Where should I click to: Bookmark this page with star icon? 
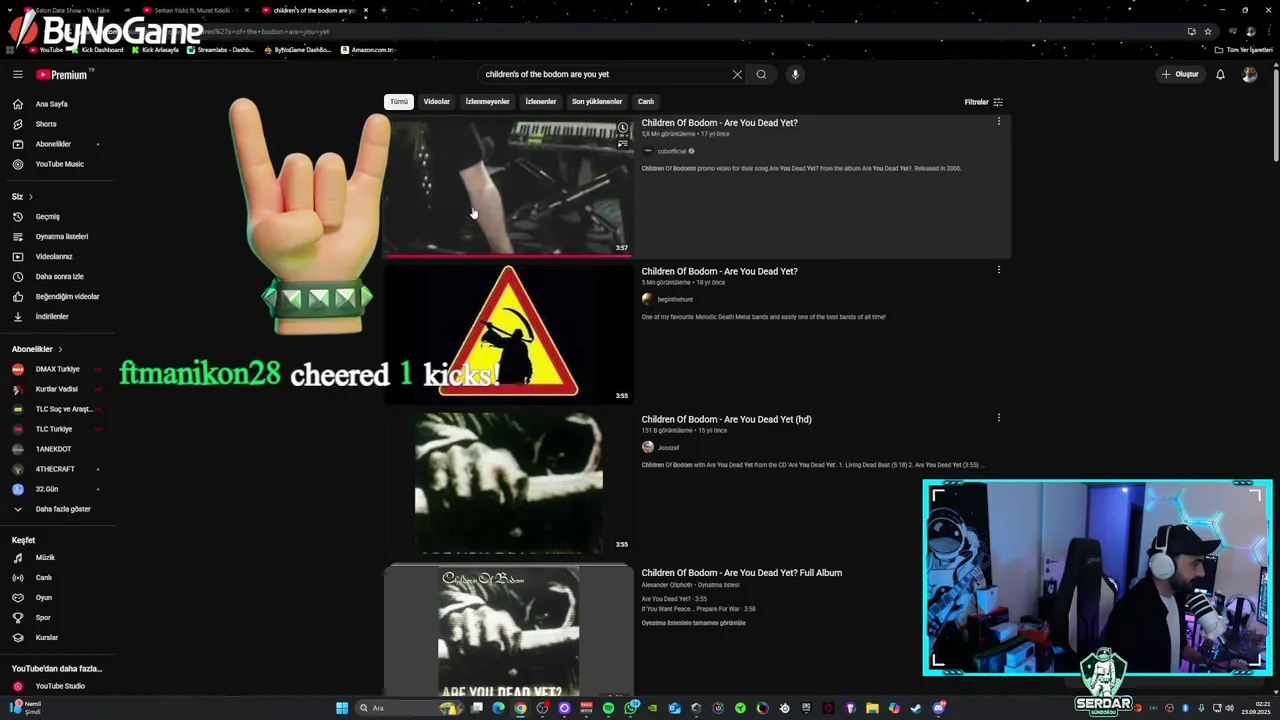coord(1207,31)
